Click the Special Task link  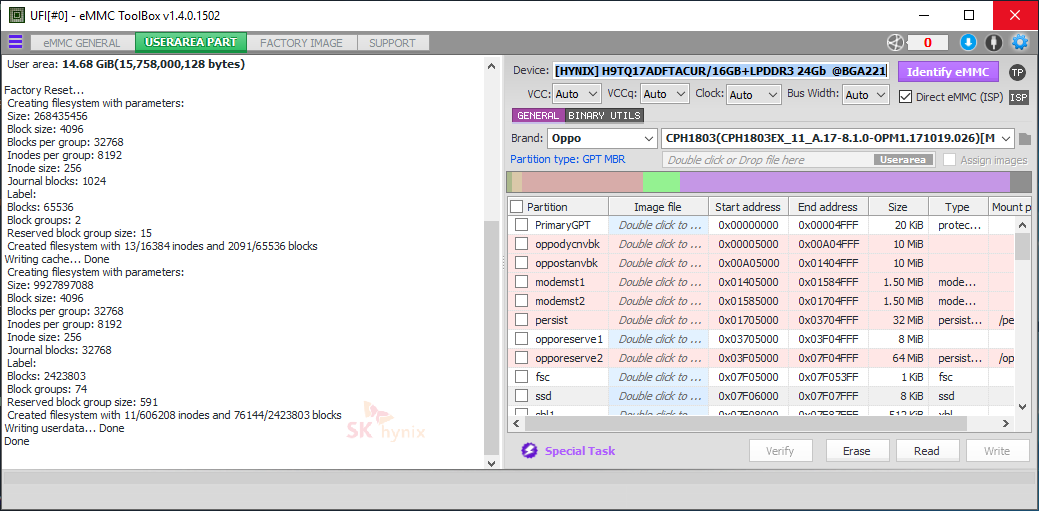coord(580,451)
